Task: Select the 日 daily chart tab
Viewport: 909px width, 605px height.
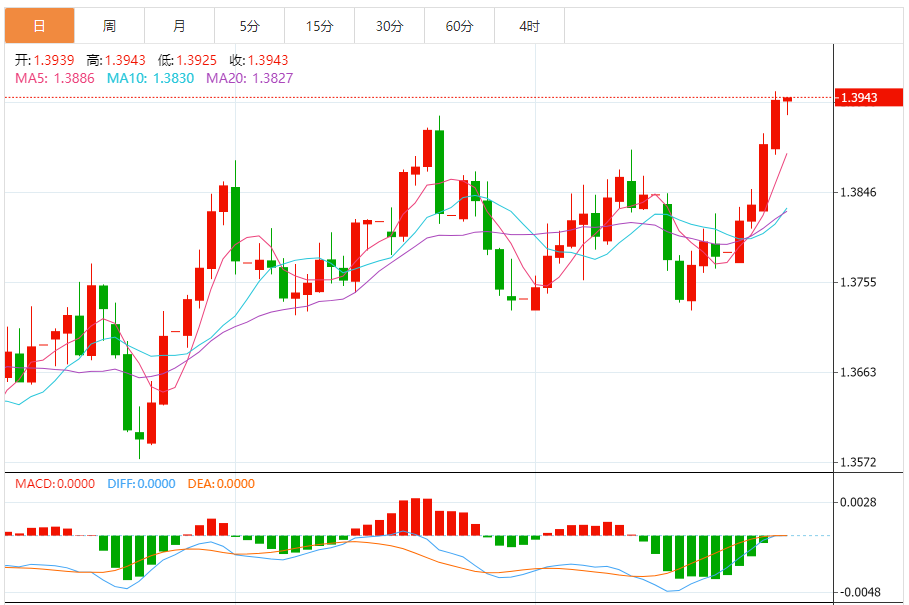Action: 39,26
